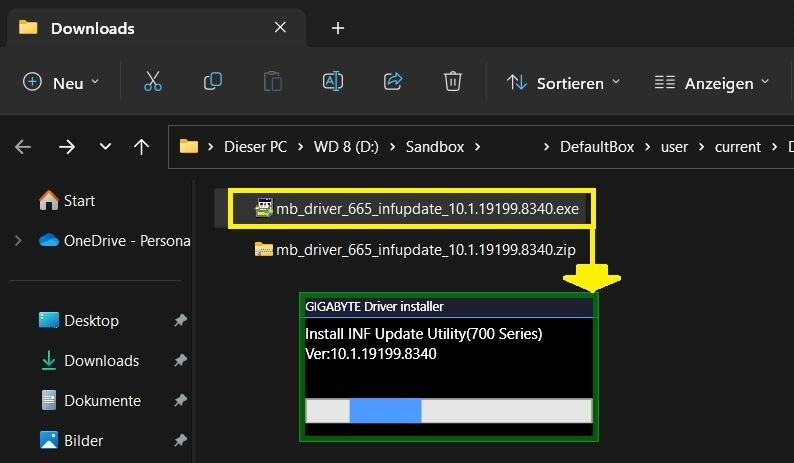
Task: Expand the OneDrive tree node
Action: 18,241
